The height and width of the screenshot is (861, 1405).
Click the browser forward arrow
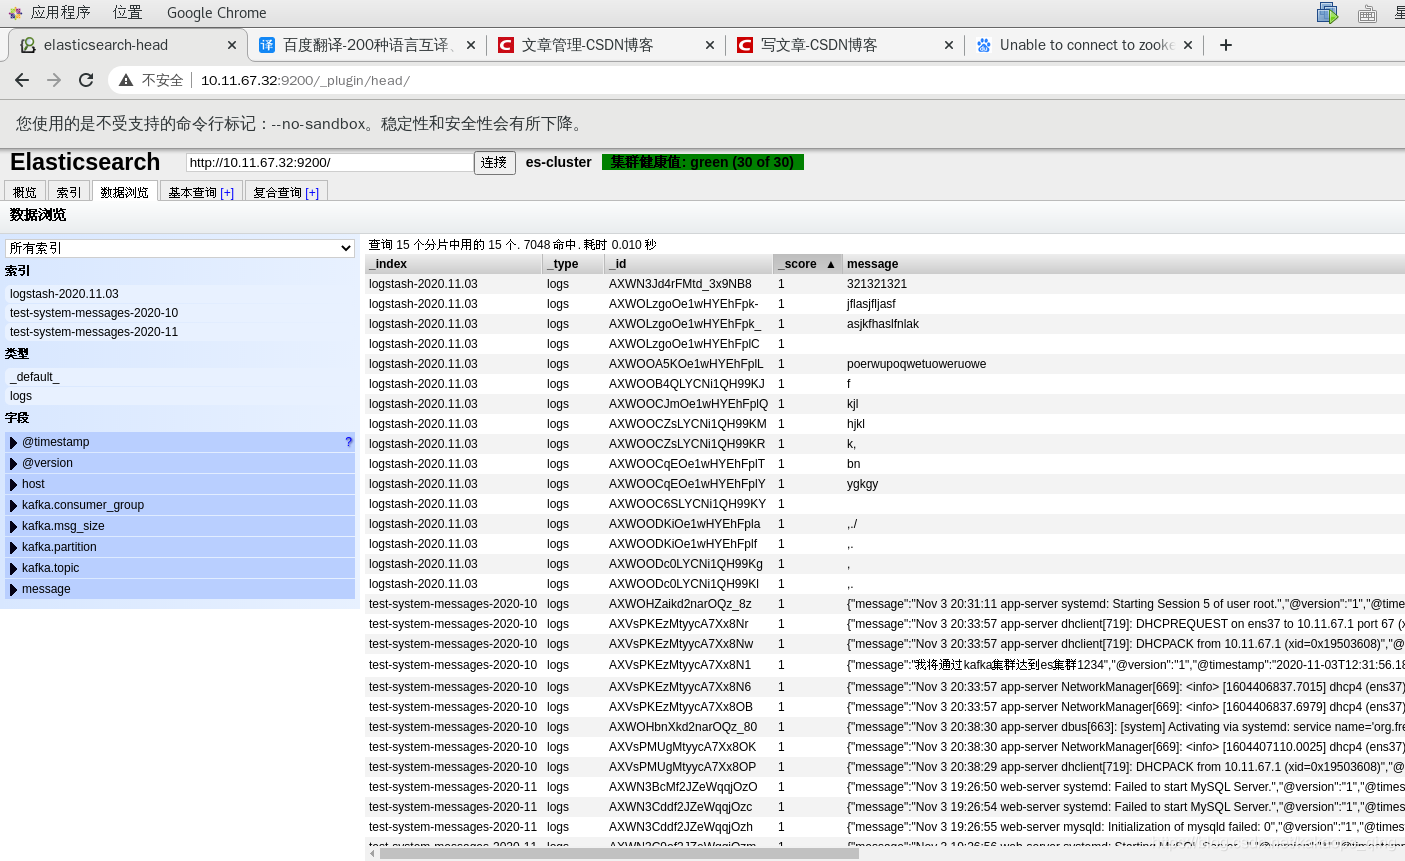pos(54,80)
